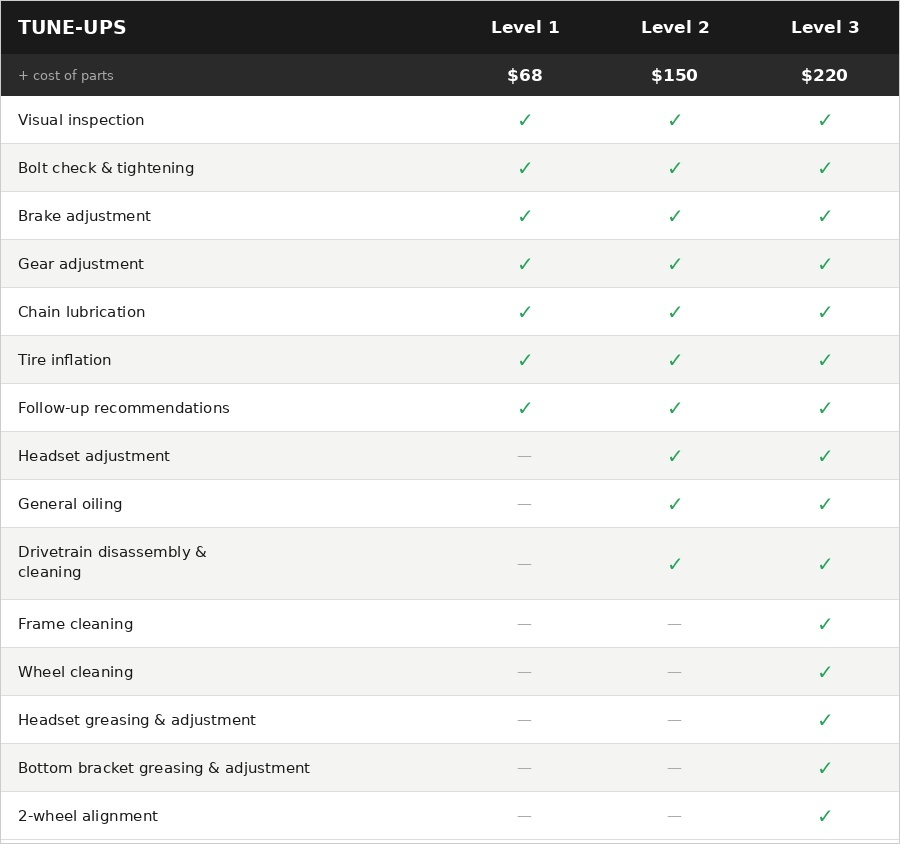Click Level 2 checkmark for Drivetrain disassembly row

coord(675,564)
